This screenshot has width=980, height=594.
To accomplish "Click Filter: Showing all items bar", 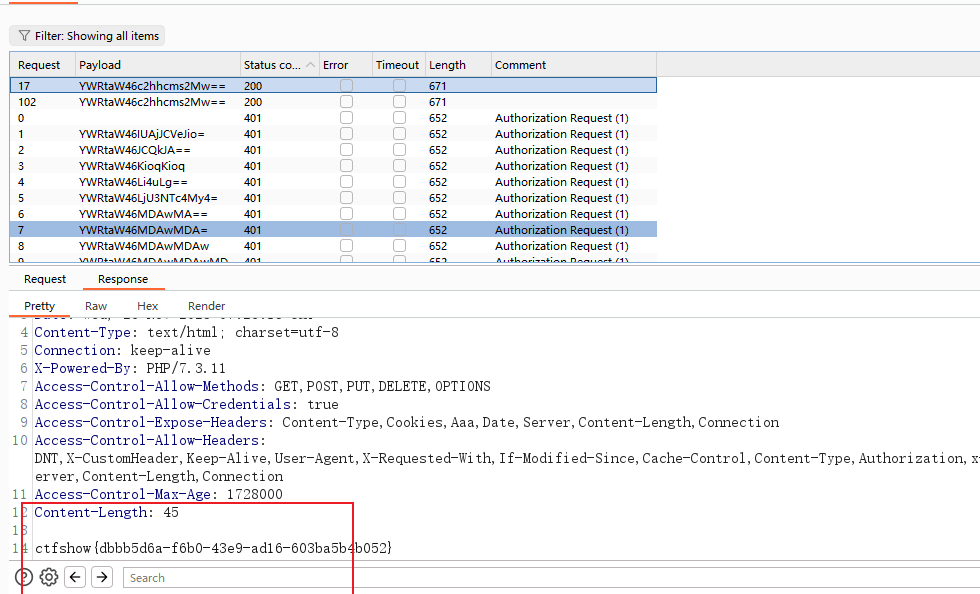I will (88, 36).
